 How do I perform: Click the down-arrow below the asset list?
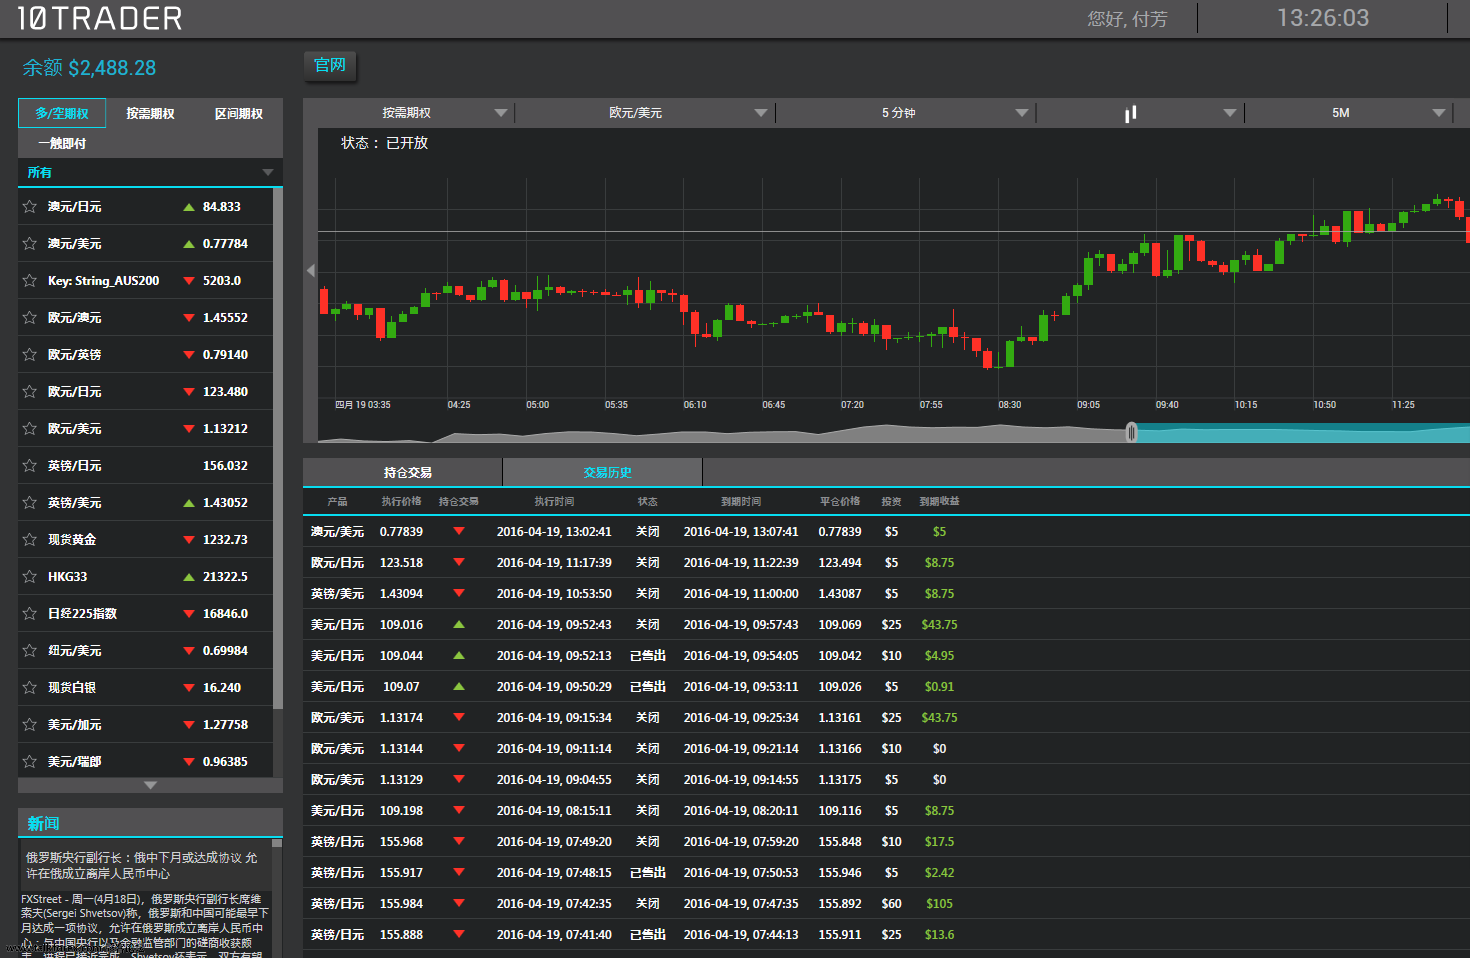coord(150,785)
